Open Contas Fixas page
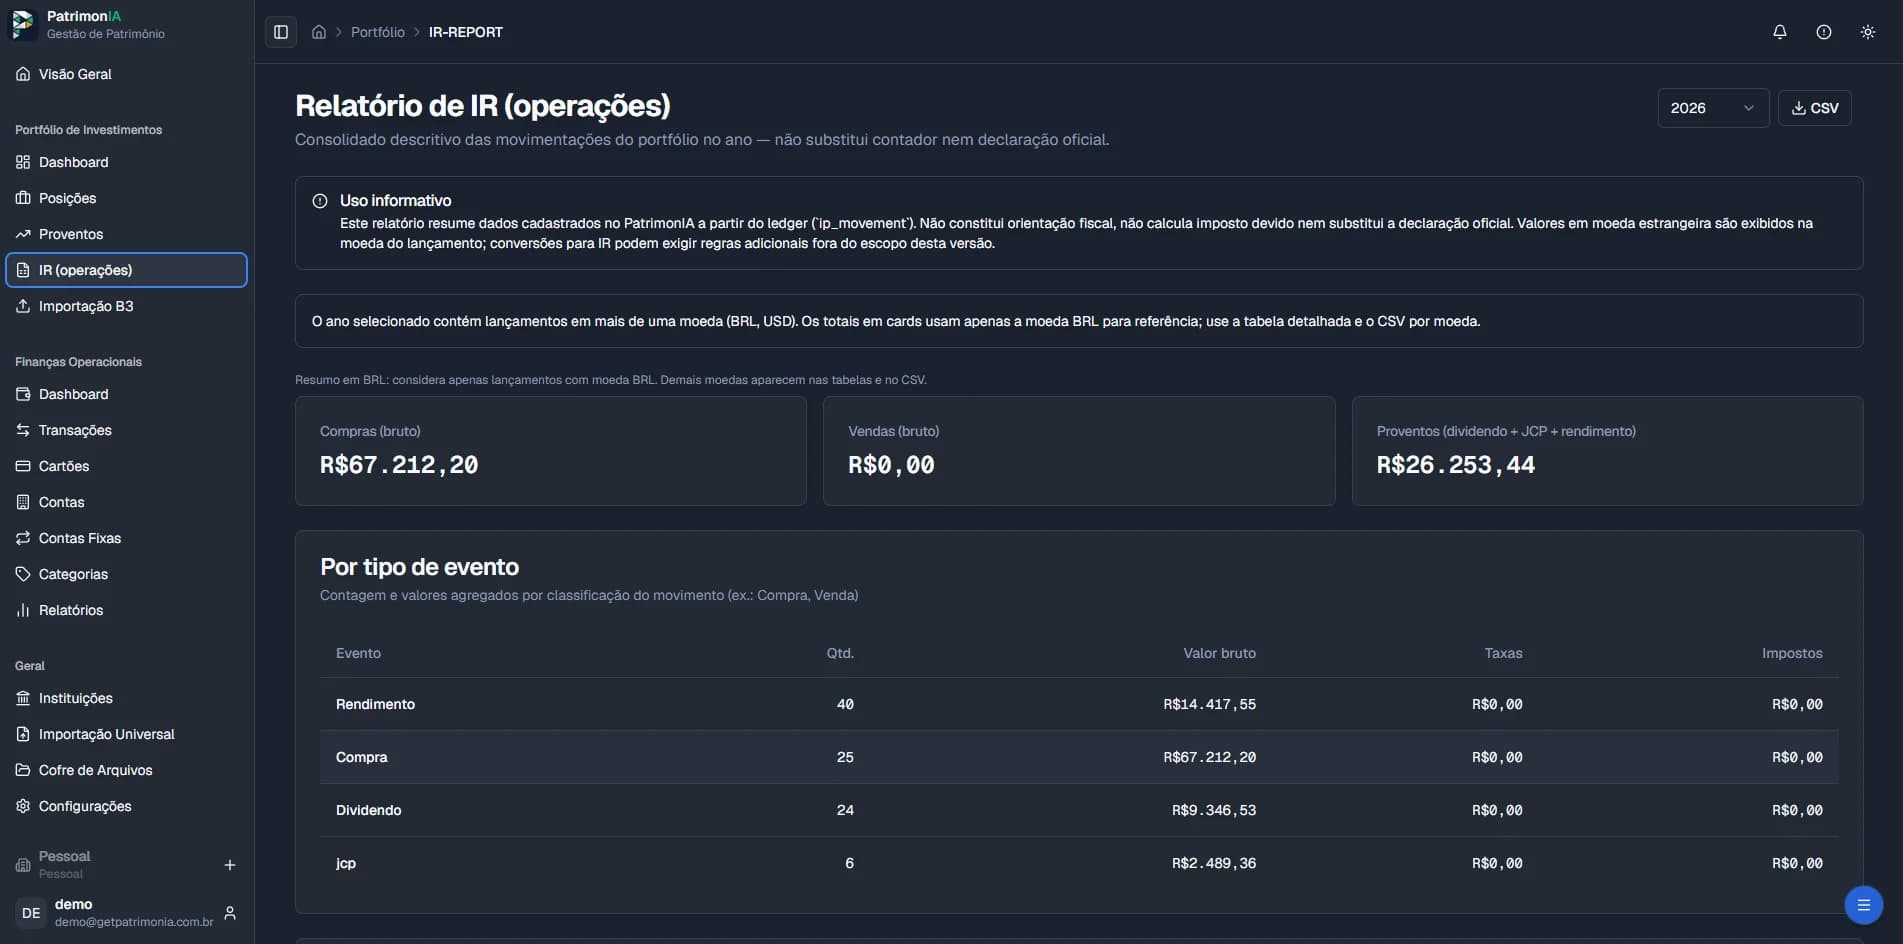 click(126, 538)
